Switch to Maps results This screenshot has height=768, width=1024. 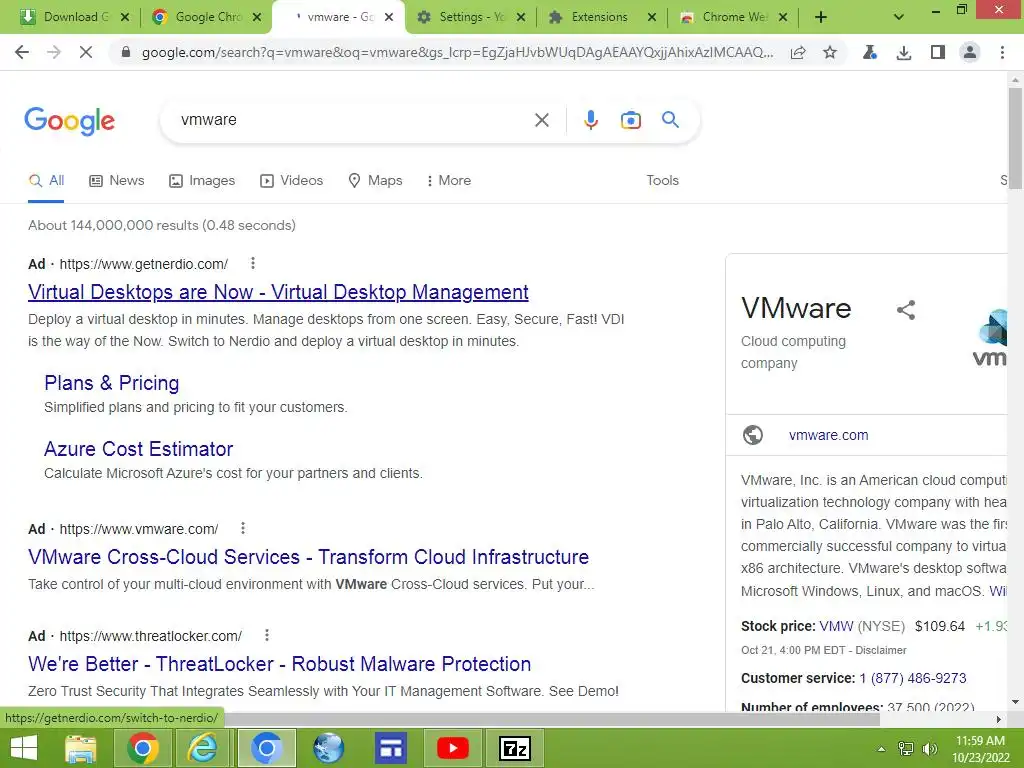(376, 180)
